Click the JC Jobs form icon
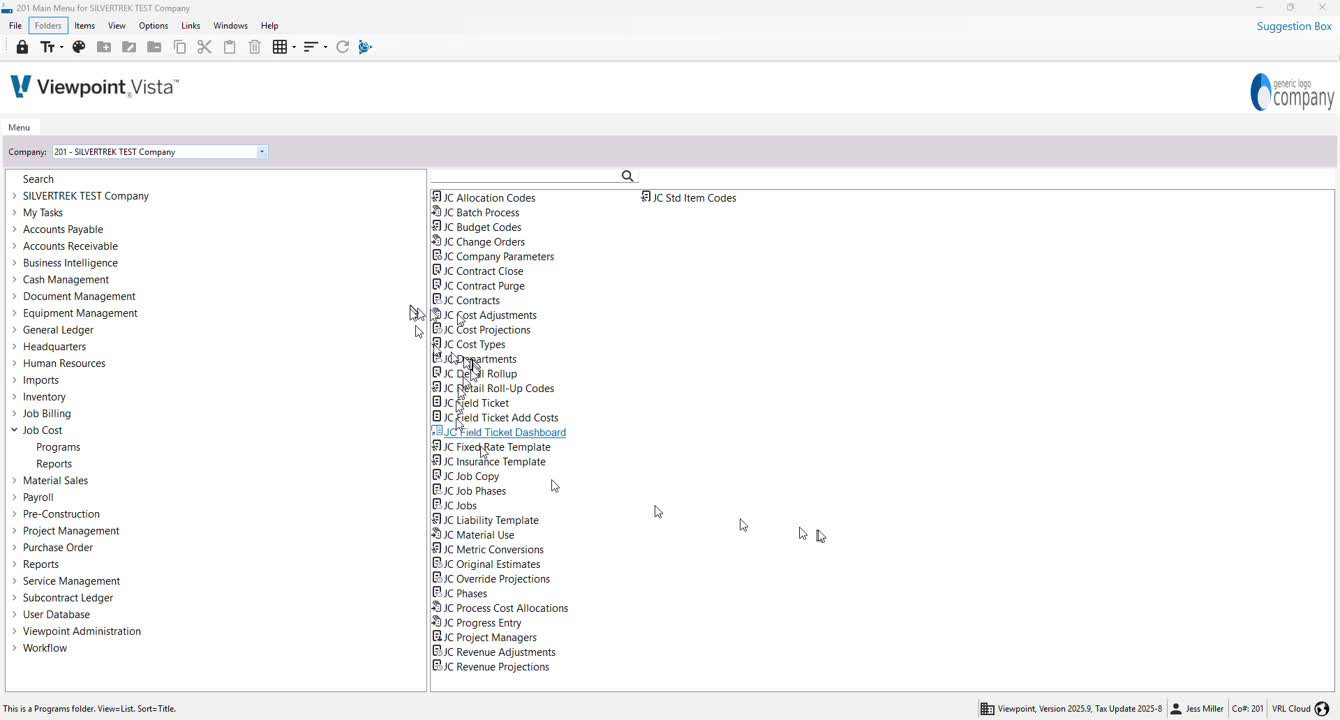Viewport: 1340px width, 720px height. coord(437,505)
